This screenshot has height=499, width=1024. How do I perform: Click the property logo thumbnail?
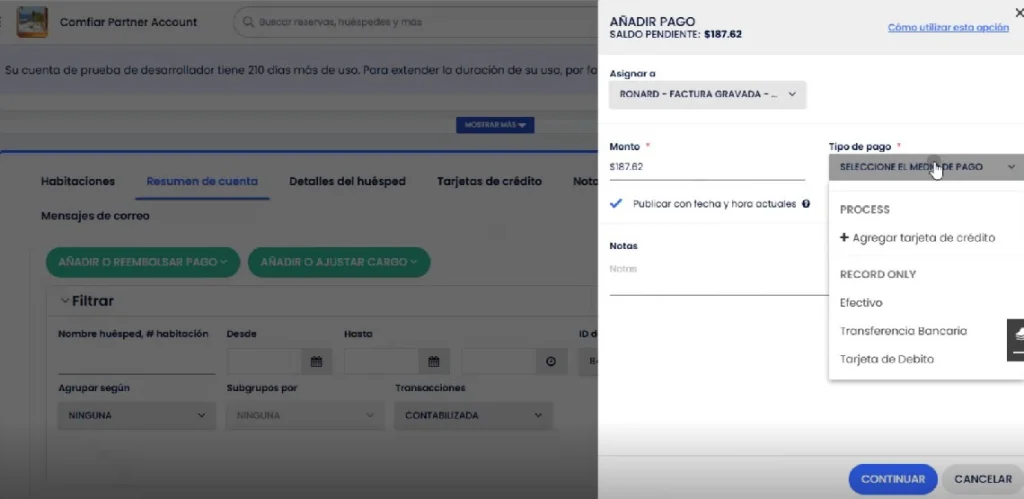[x=32, y=22]
